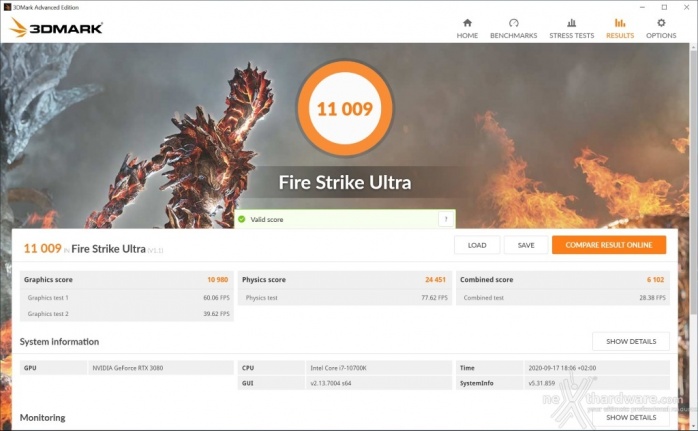Screen dimensions: 698x431
Task: Click COMPARE RESULT ONLINE button
Action: pos(609,245)
